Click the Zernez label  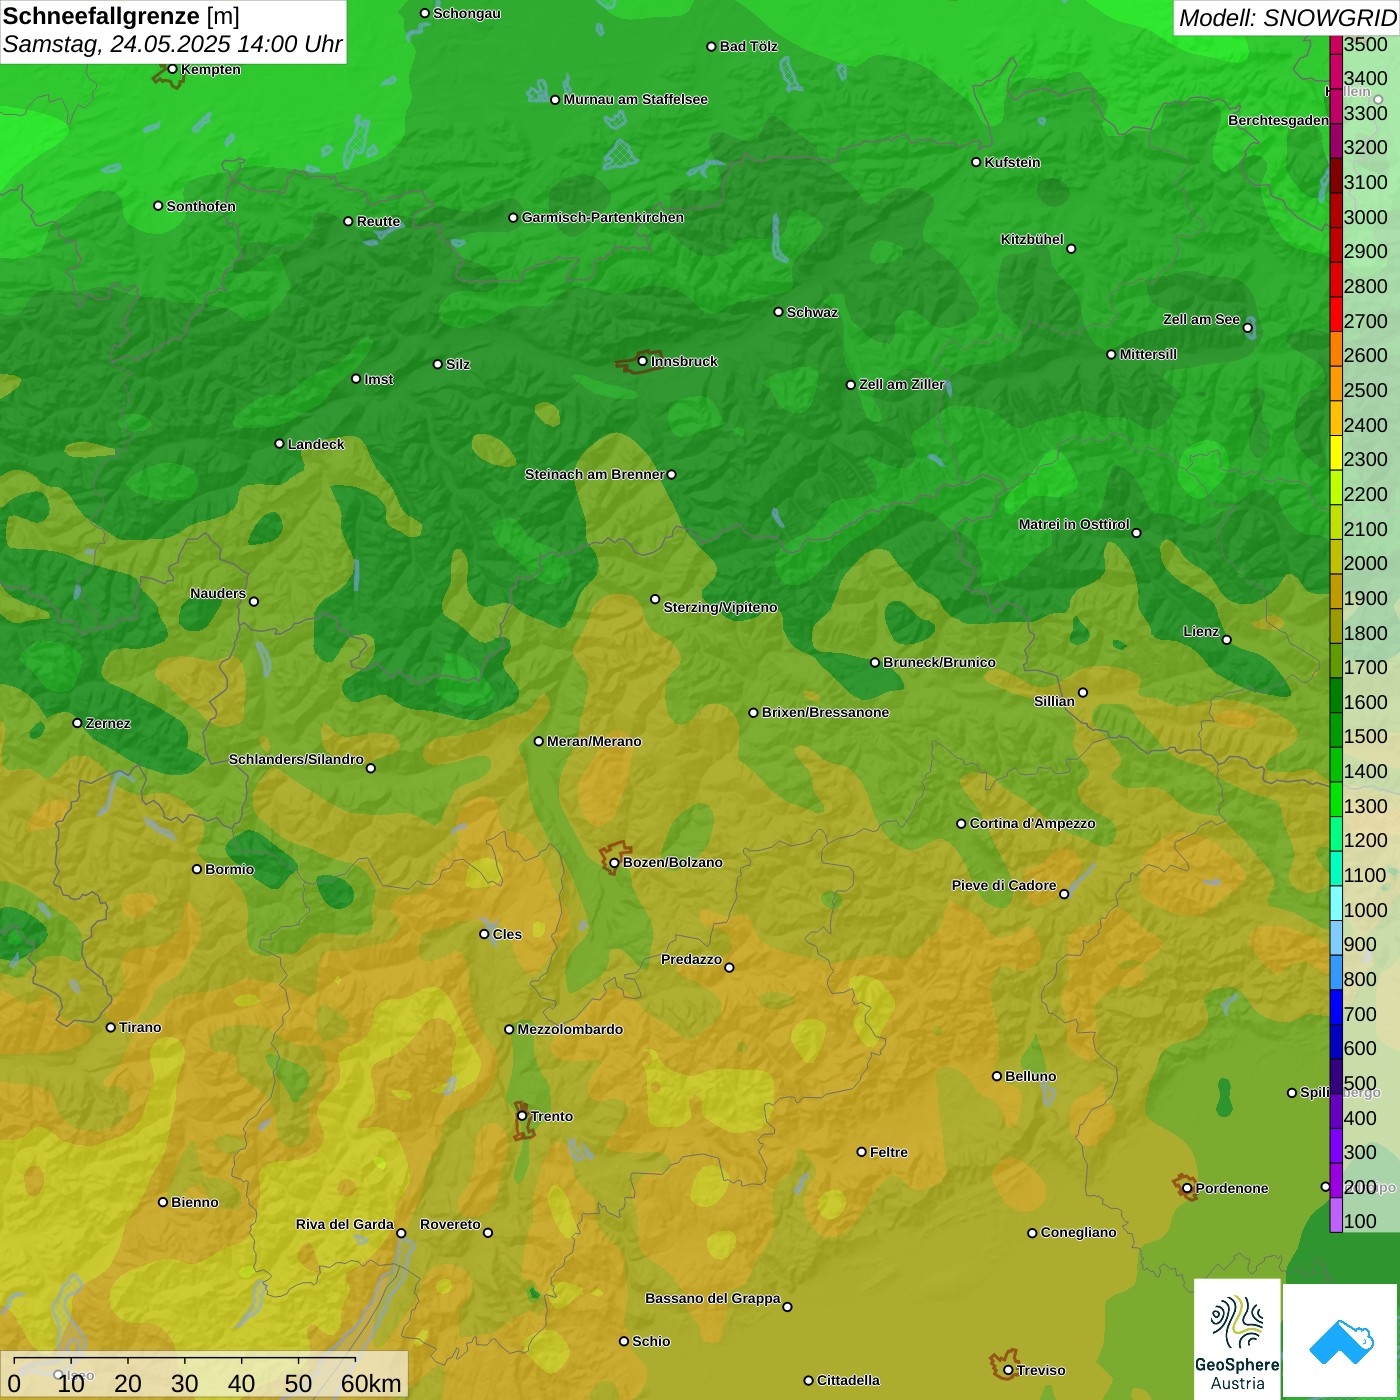109,723
